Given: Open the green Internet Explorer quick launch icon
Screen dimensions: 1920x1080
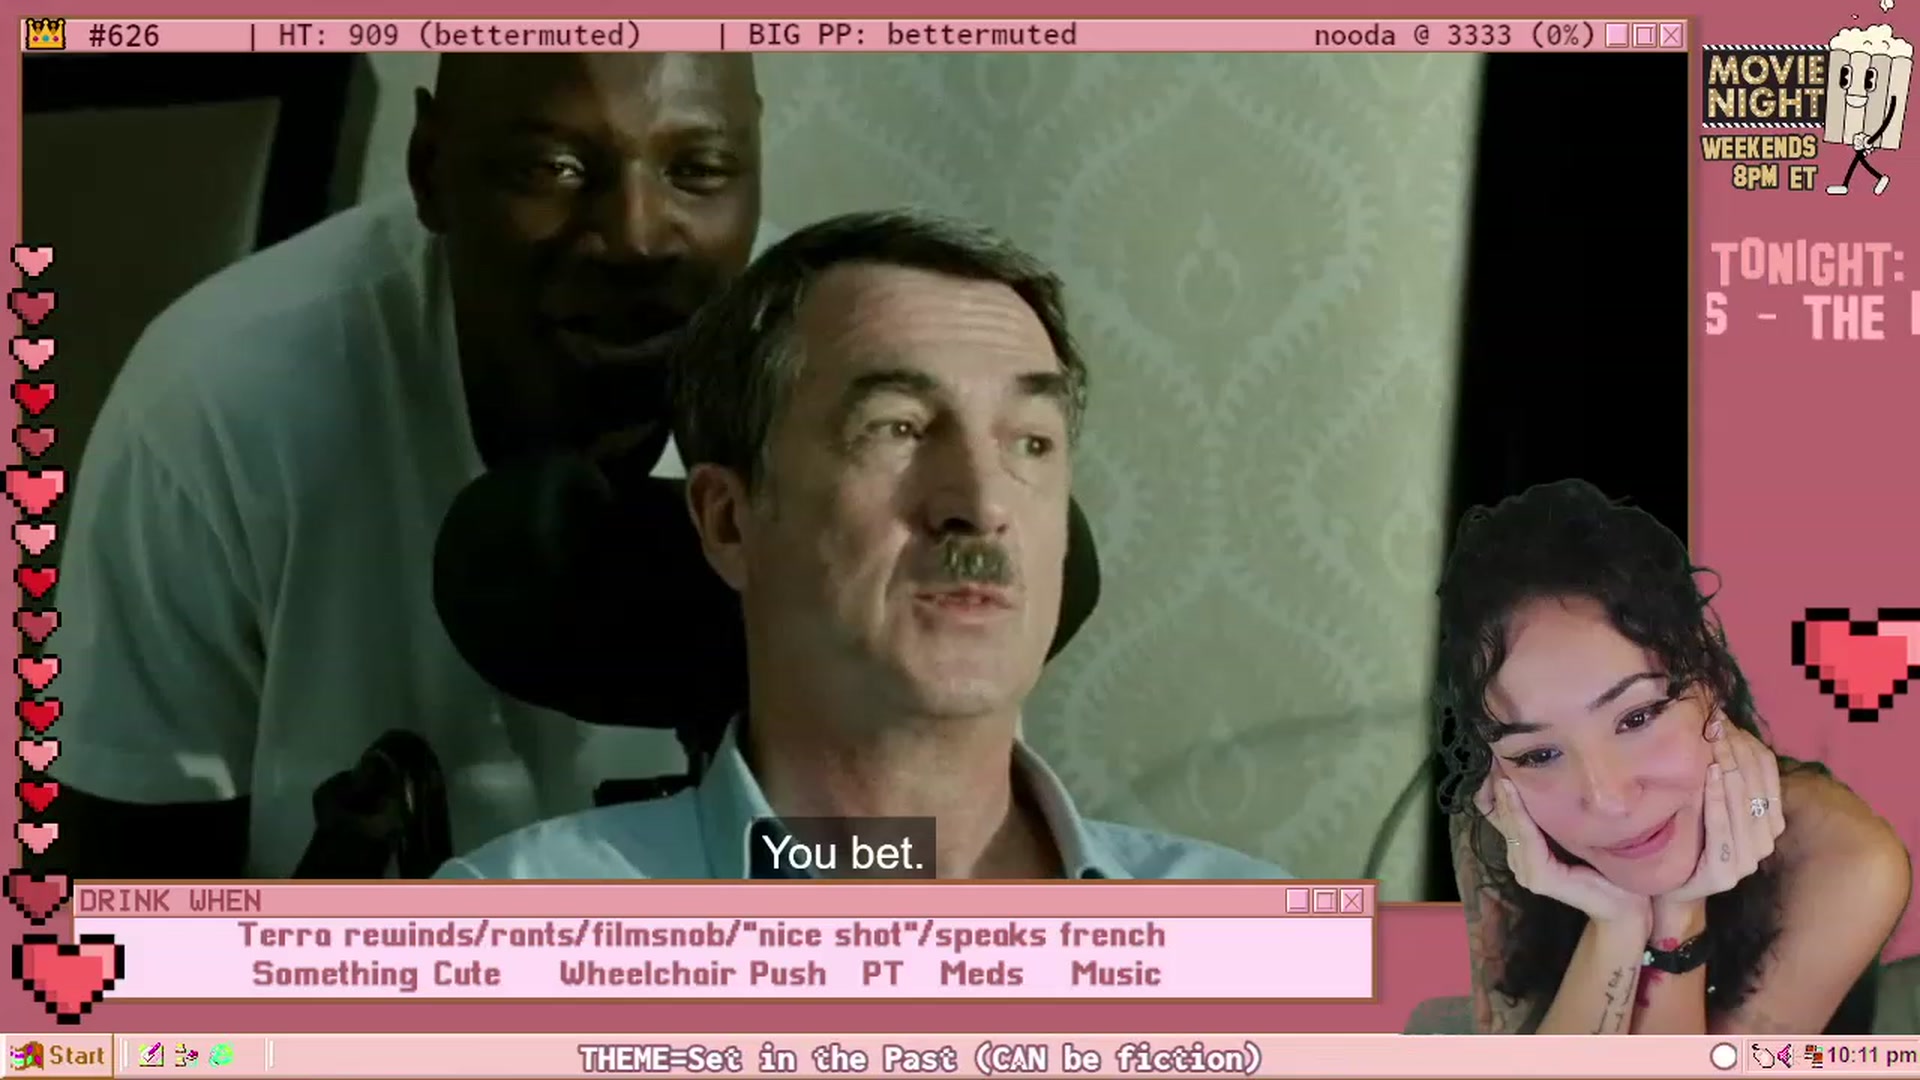Looking at the screenshot, I should (x=221, y=1055).
